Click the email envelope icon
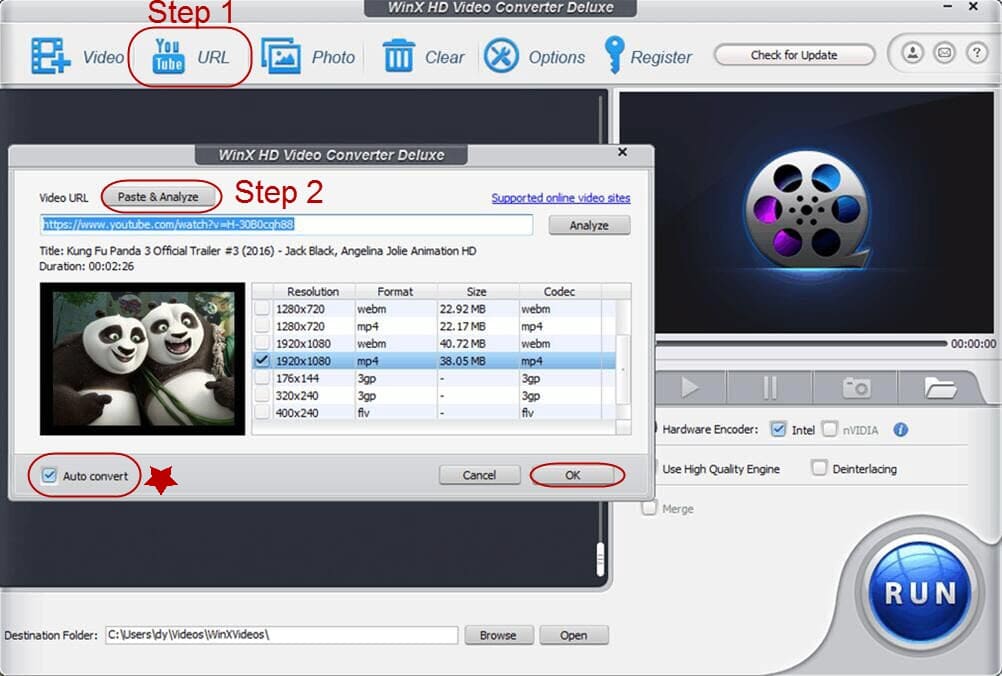Viewport: 1002px width, 676px height. (944, 53)
